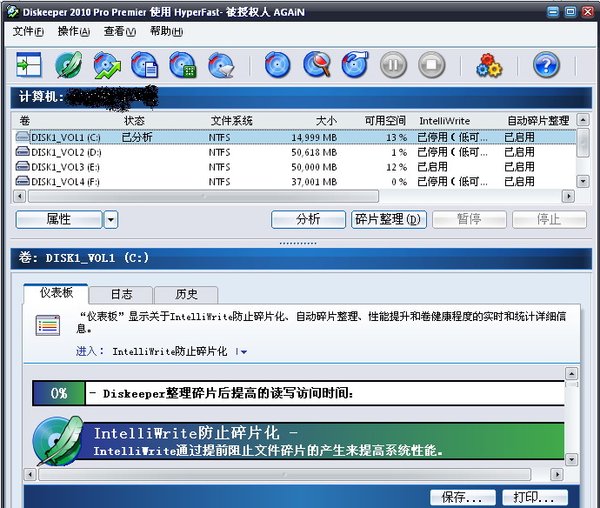
Task: Open IntelliWrite feather toolbar icon
Action: [68, 65]
